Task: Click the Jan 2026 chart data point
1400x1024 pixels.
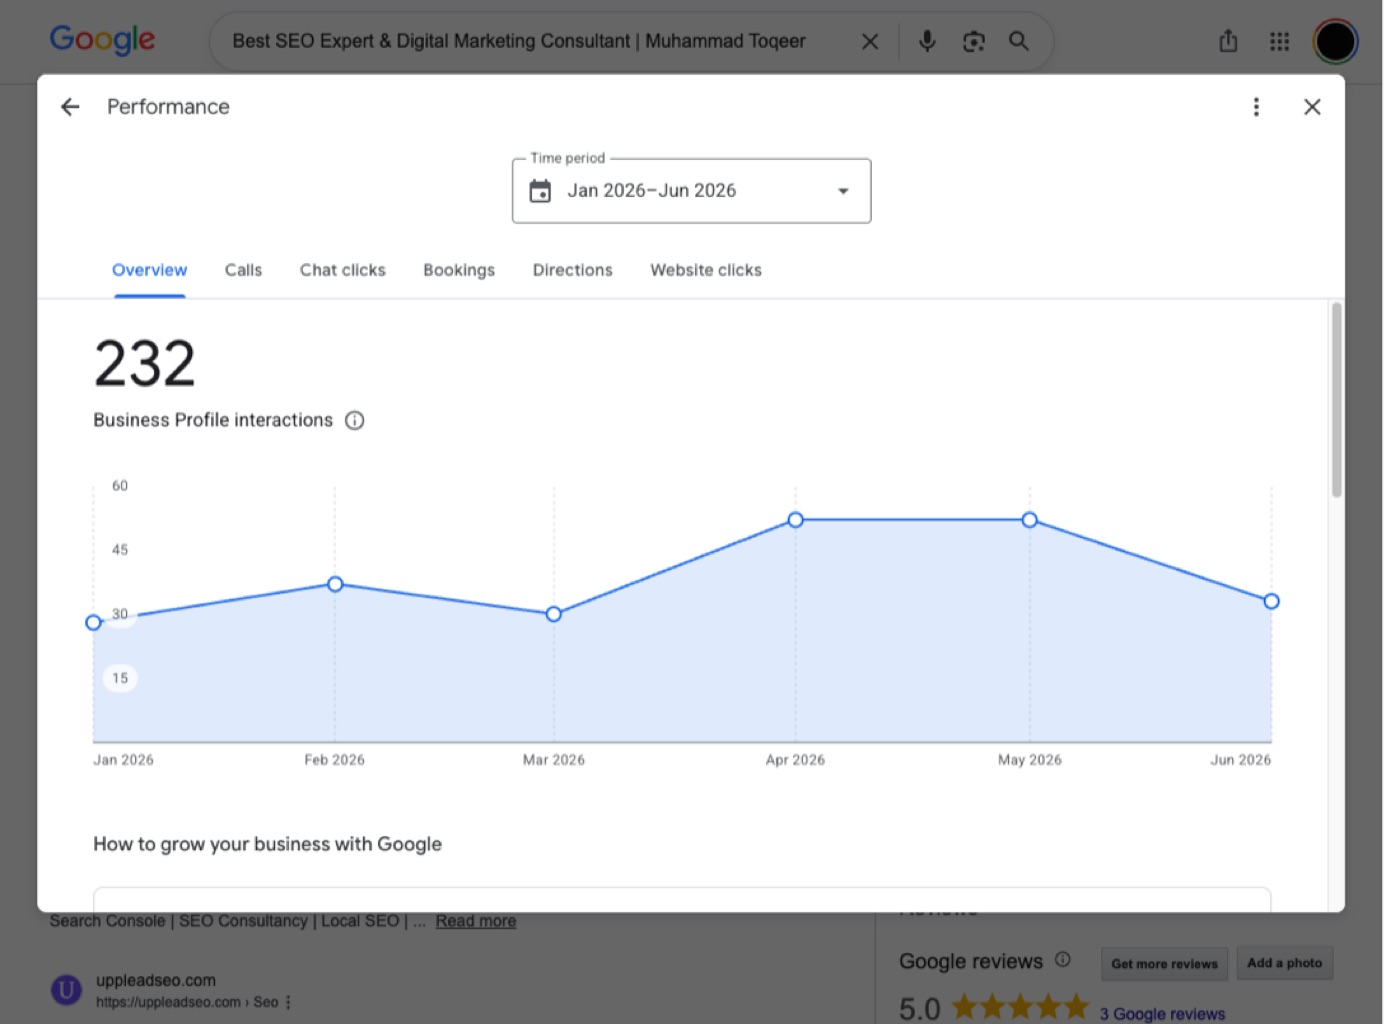Action: coord(93,622)
